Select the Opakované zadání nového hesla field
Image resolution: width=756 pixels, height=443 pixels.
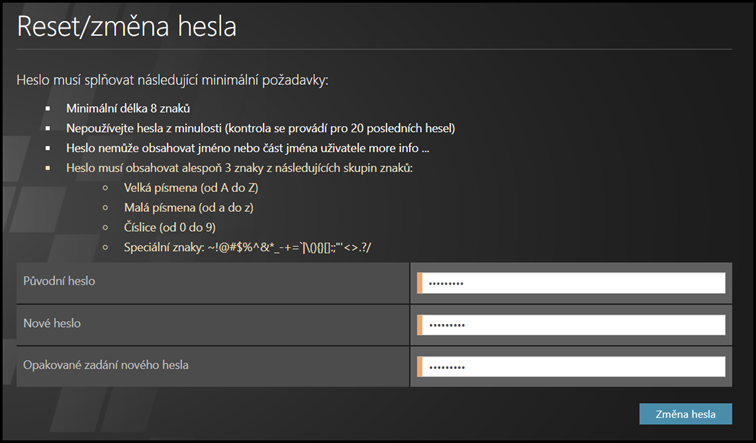coord(572,366)
